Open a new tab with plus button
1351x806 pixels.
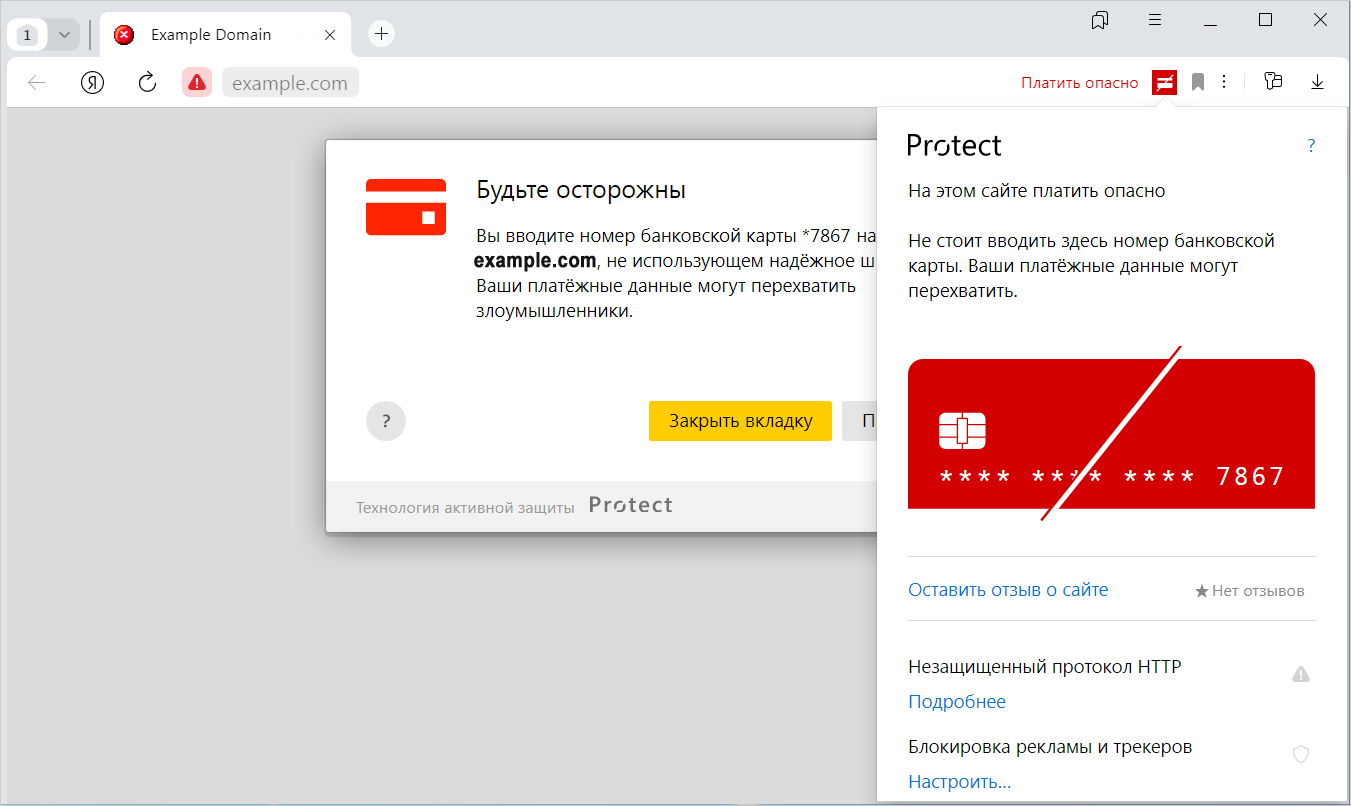[381, 34]
